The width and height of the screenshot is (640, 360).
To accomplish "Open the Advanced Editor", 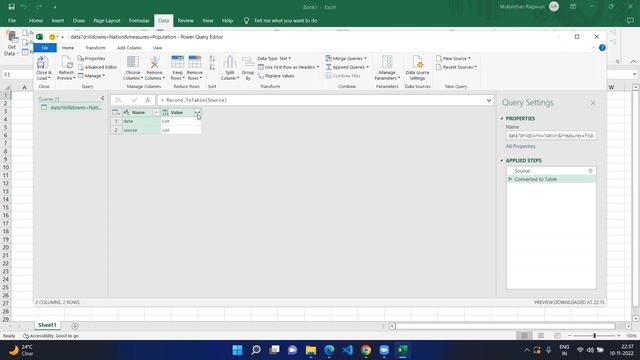I will tap(98, 67).
